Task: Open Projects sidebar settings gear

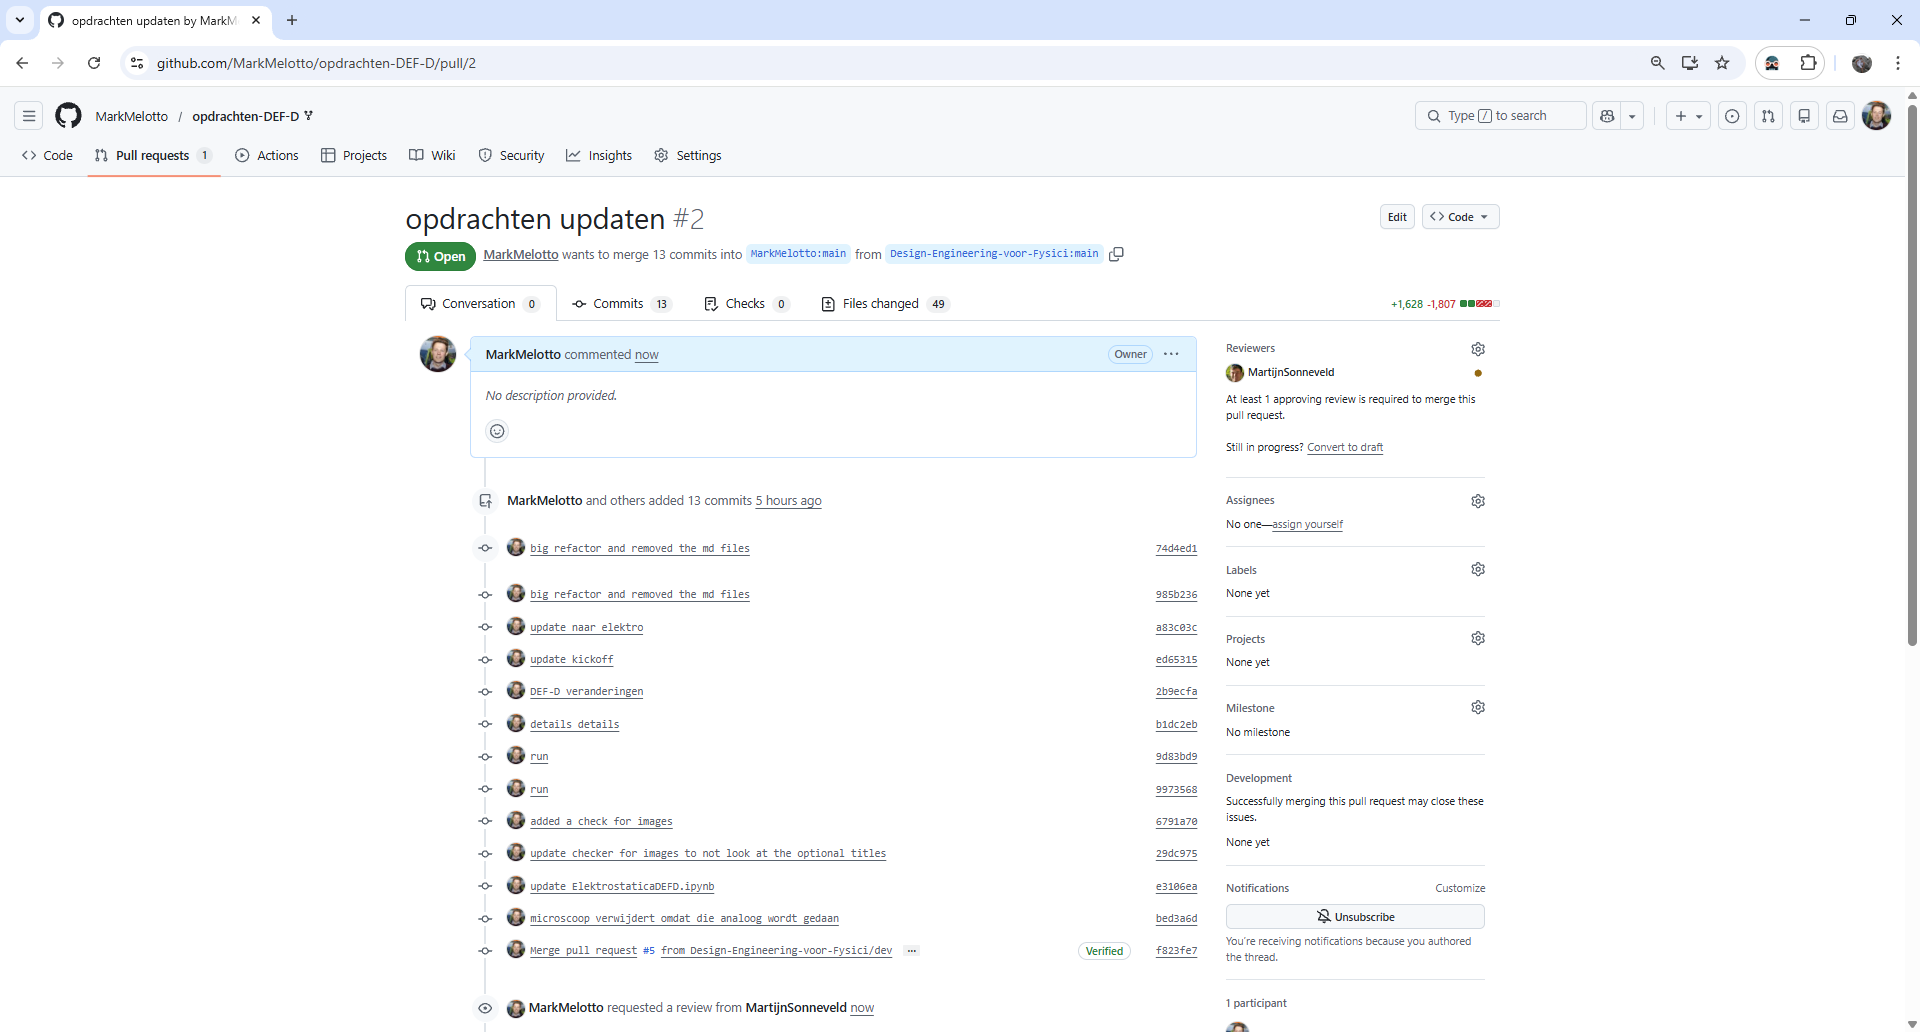Action: pyautogui.click(x=1478, y=638)
